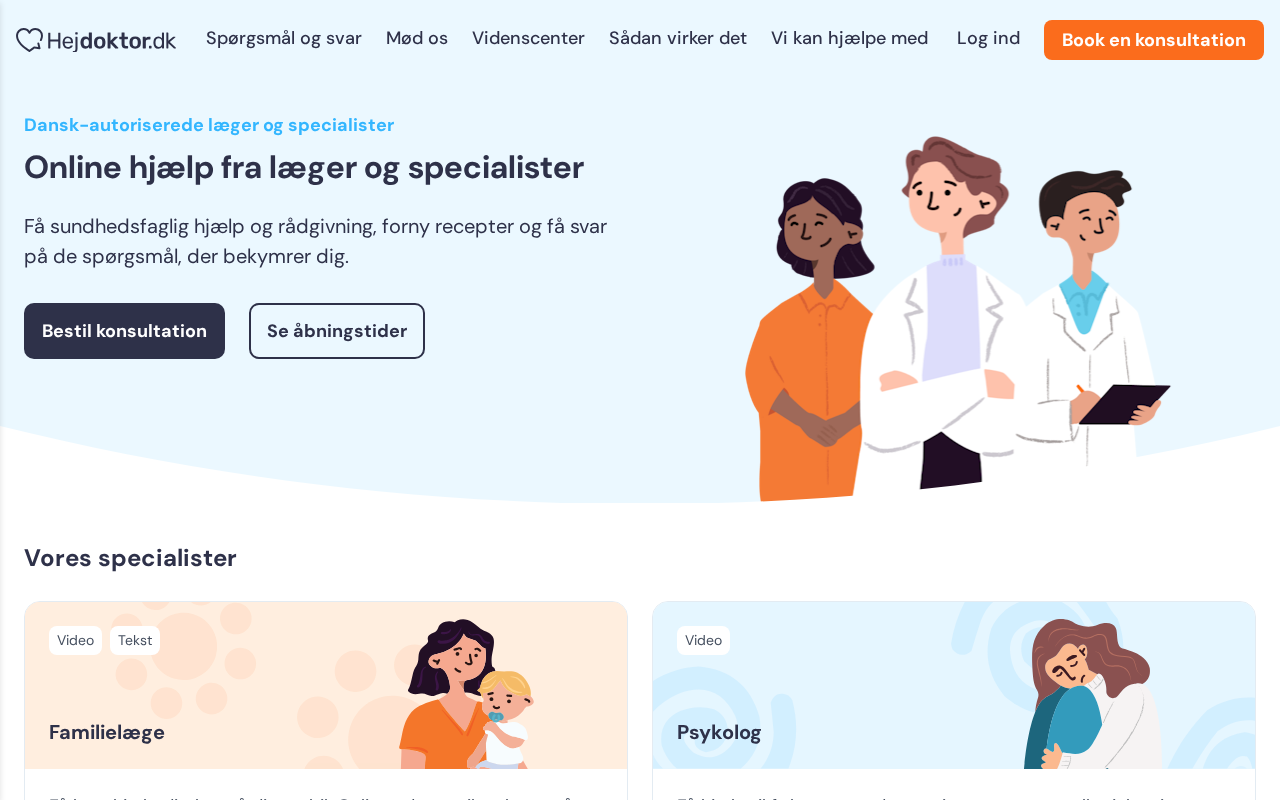This screenshot has width=1280, height=800.
Task: Click the mother and baby illustration
Action: [x=466, y=694]
